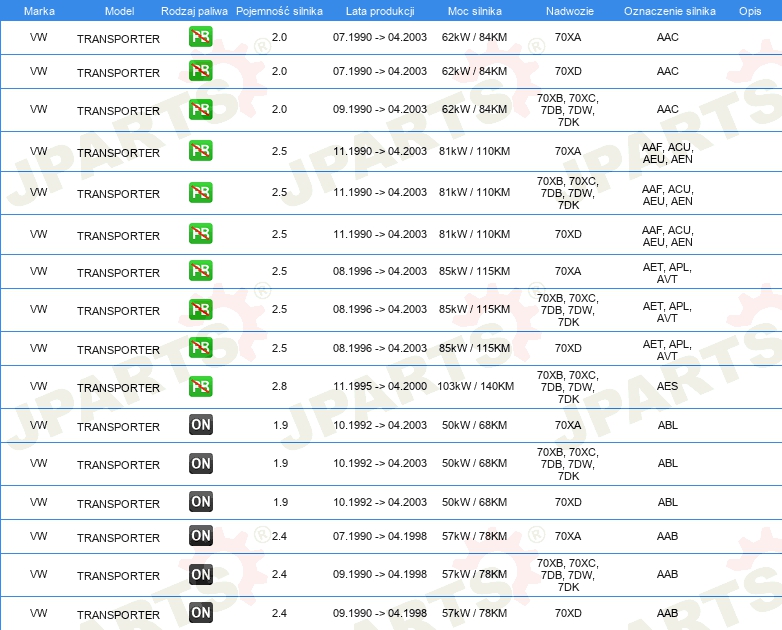Click the ON diesel icon in the AAB 70XA row
Viewport: 782px width, 630px height.
tap(200, 536)
